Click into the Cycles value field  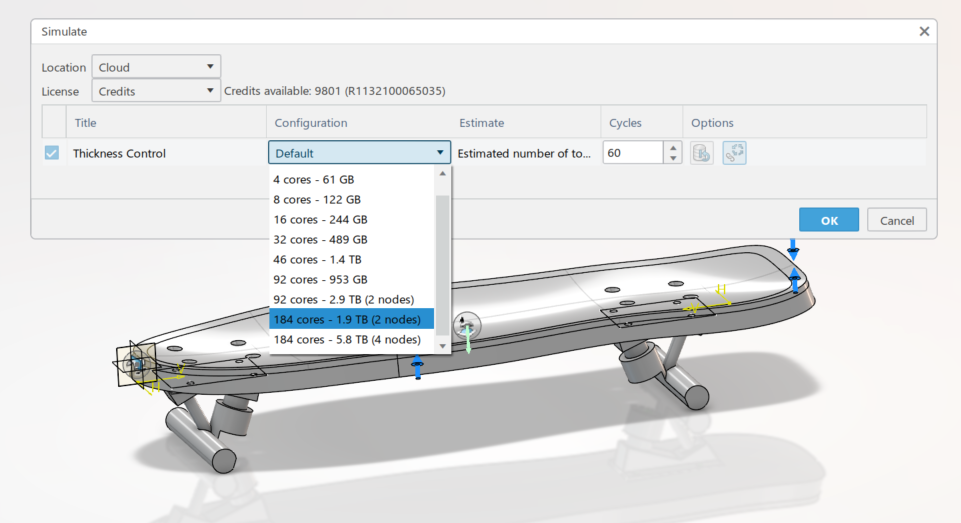pyautogui.click(x=633, y=153)
